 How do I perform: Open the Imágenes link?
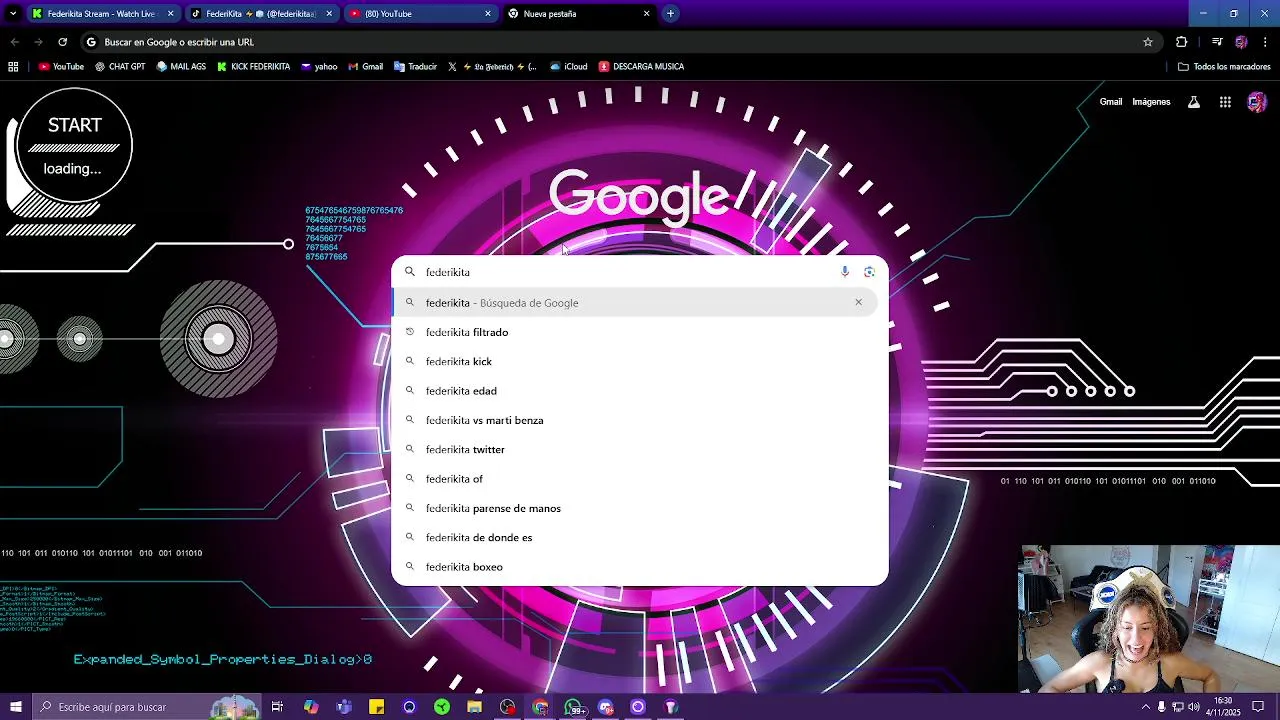(1151, 102)
